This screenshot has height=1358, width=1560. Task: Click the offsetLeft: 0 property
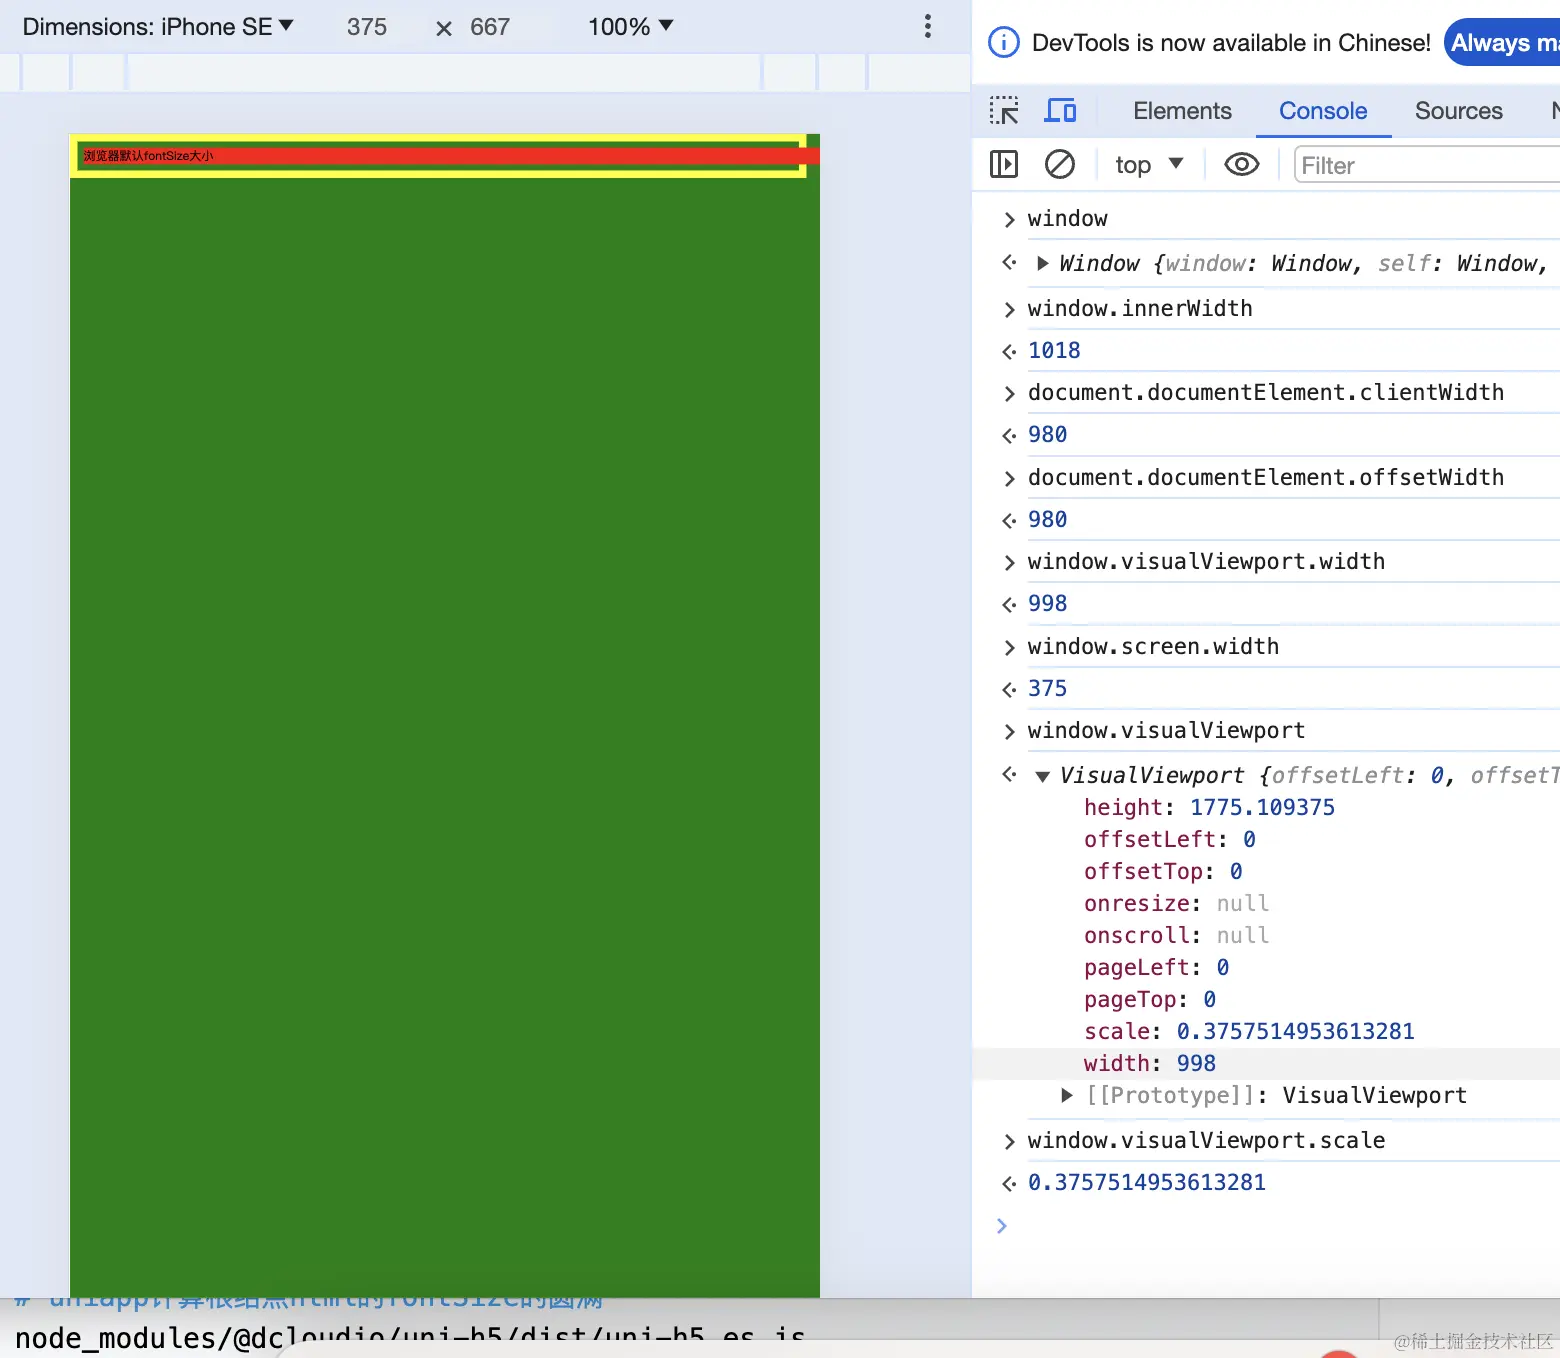pos(1170,839)
